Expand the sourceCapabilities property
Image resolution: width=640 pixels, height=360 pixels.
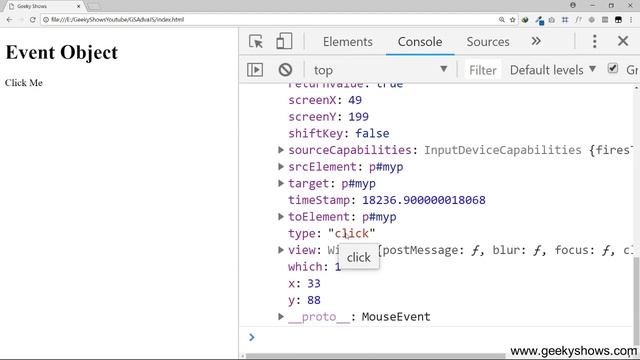281,150
